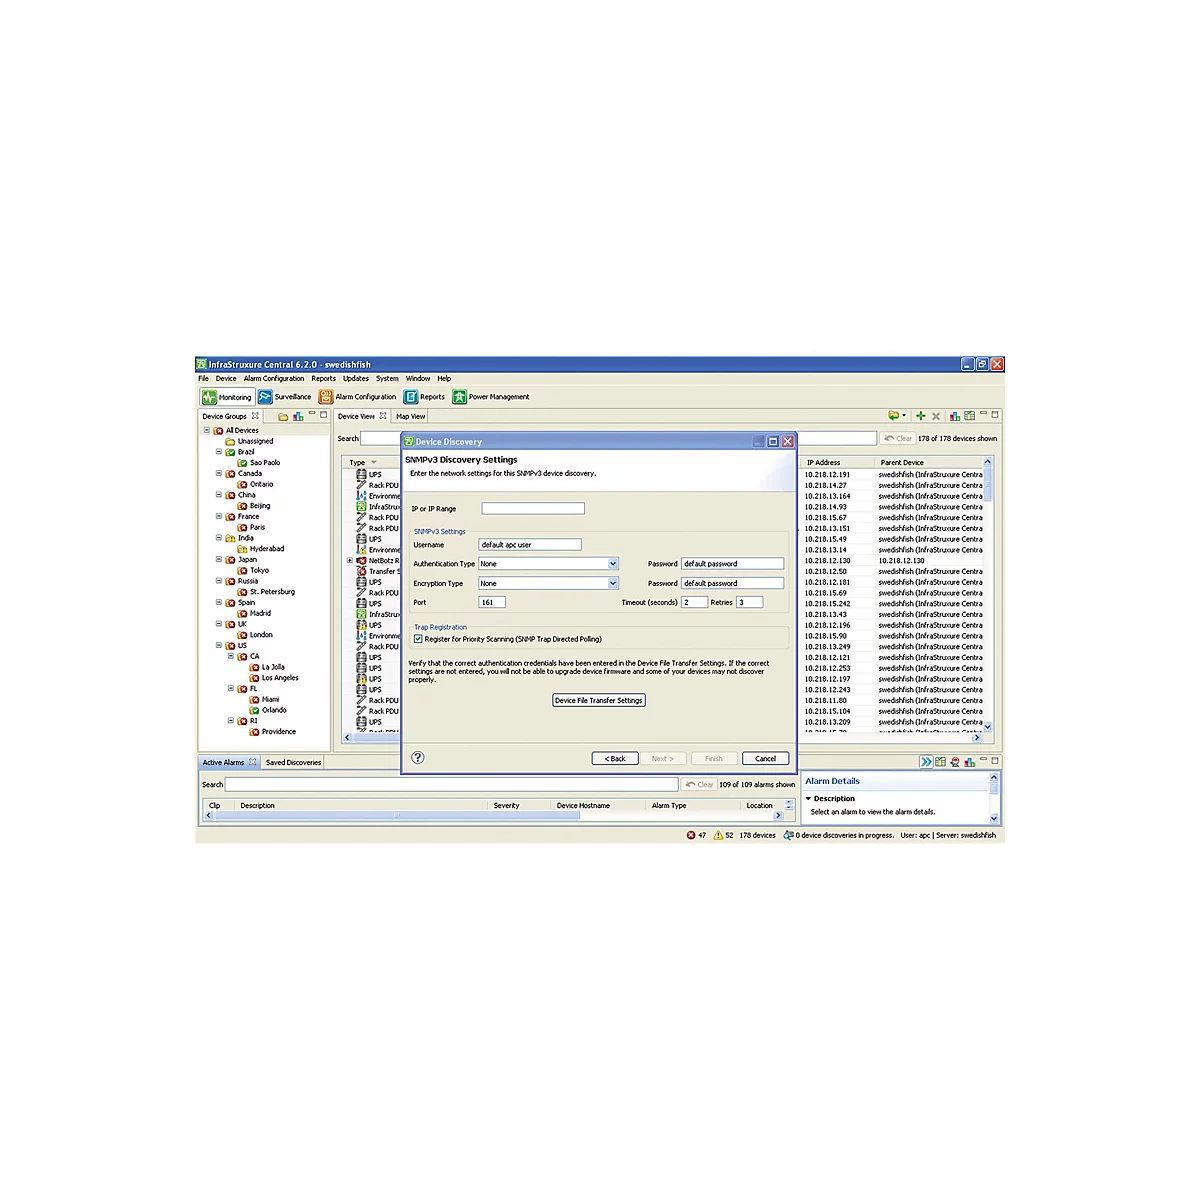
Task: Maximize the Device Groups panel
Action: click(x=324, y=414)
